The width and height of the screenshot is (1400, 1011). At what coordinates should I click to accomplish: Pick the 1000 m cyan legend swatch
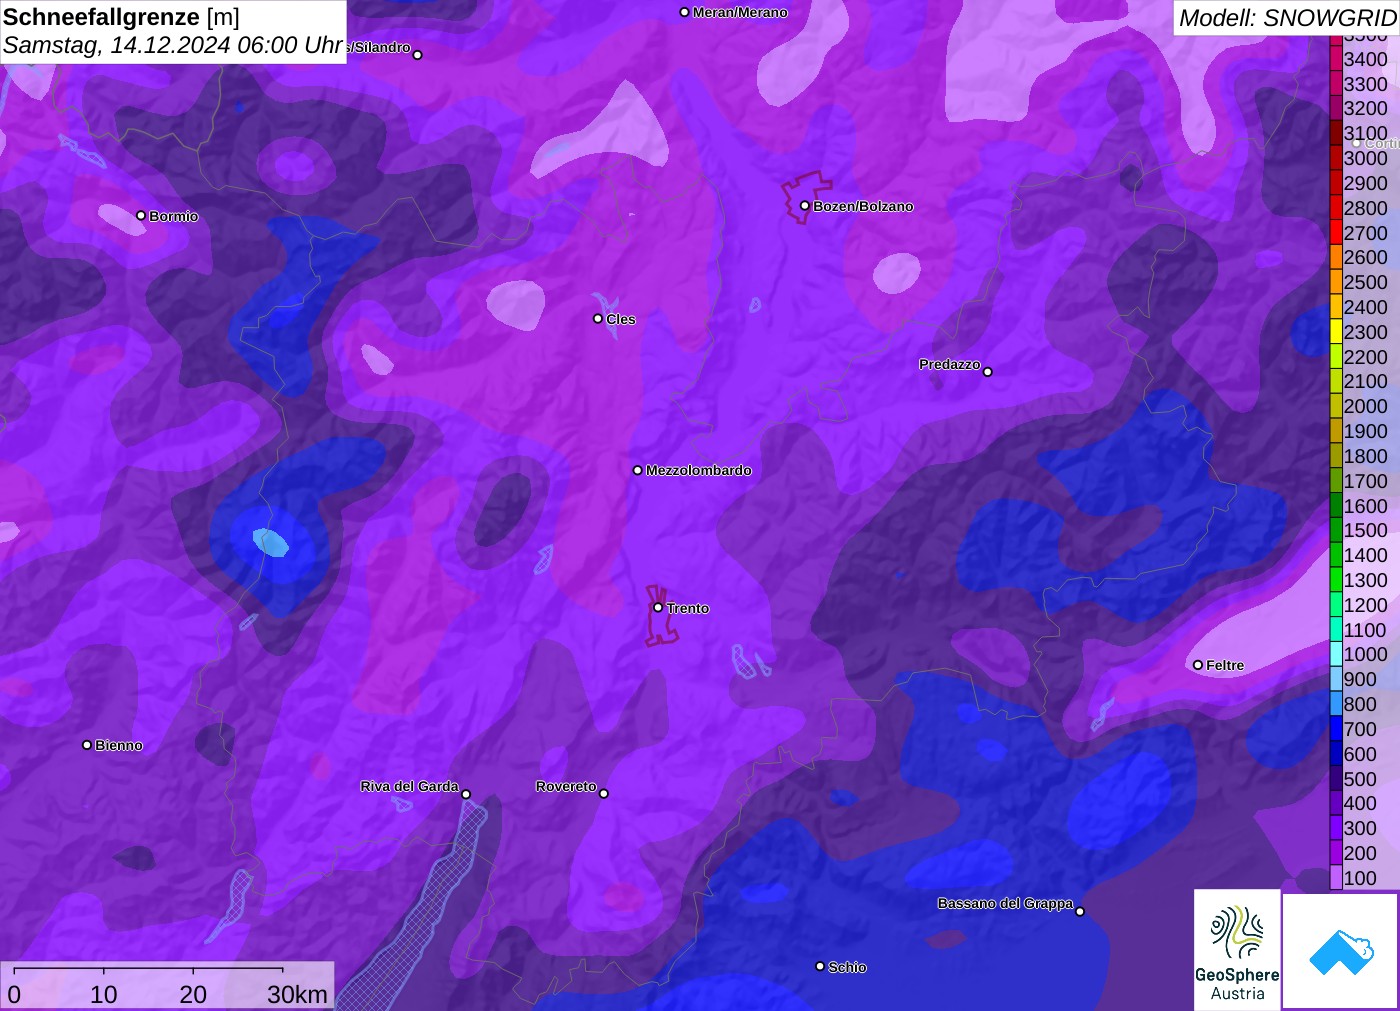(1335, 654)
